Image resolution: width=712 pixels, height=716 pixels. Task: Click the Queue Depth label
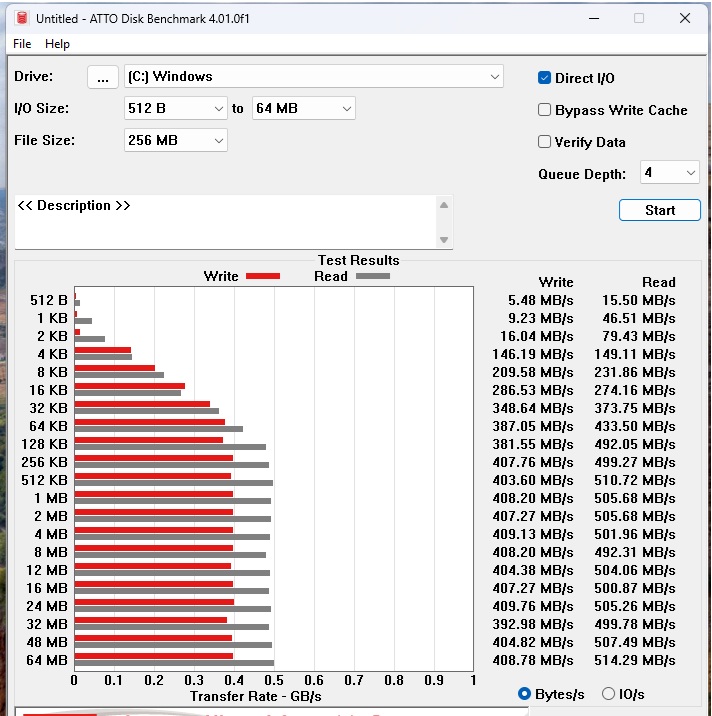(x=582, y=174)
